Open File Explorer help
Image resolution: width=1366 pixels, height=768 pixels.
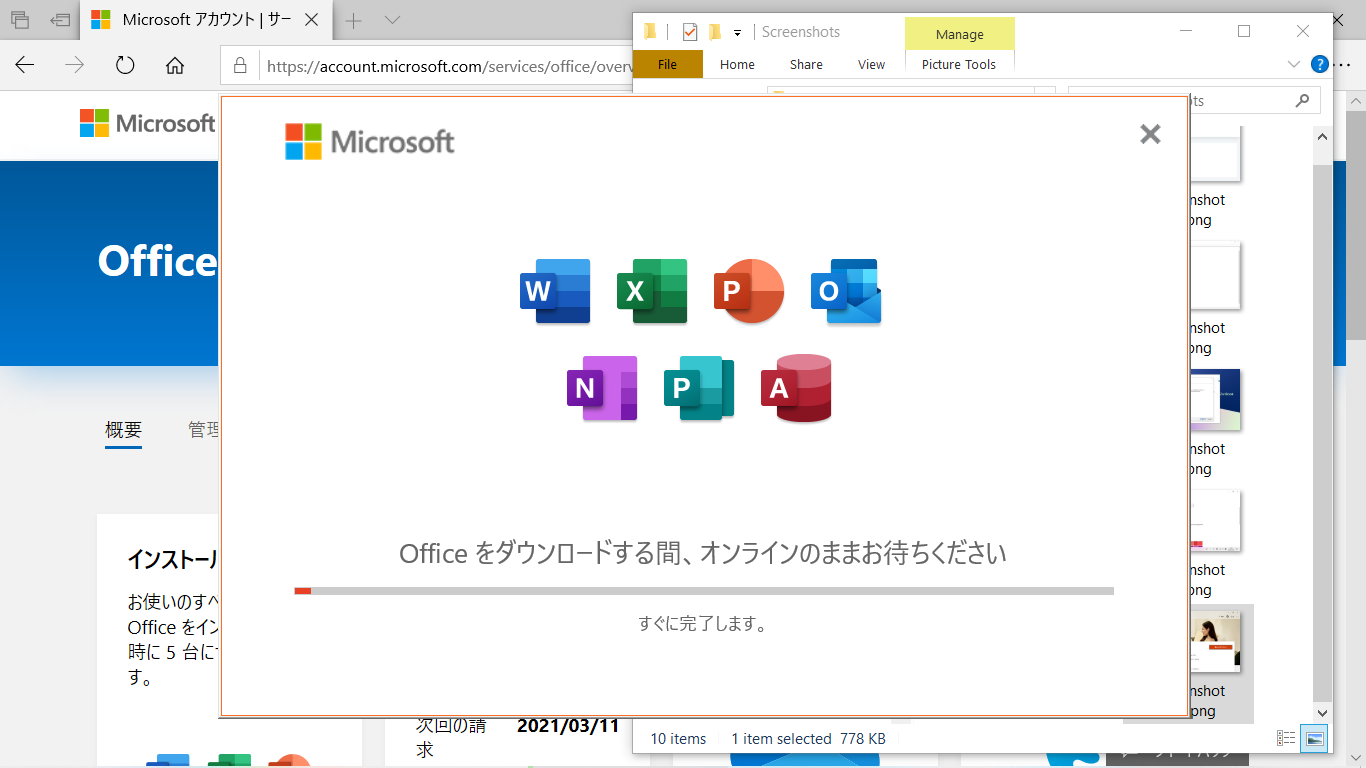pyautogui.click(x=1319, y=65)
